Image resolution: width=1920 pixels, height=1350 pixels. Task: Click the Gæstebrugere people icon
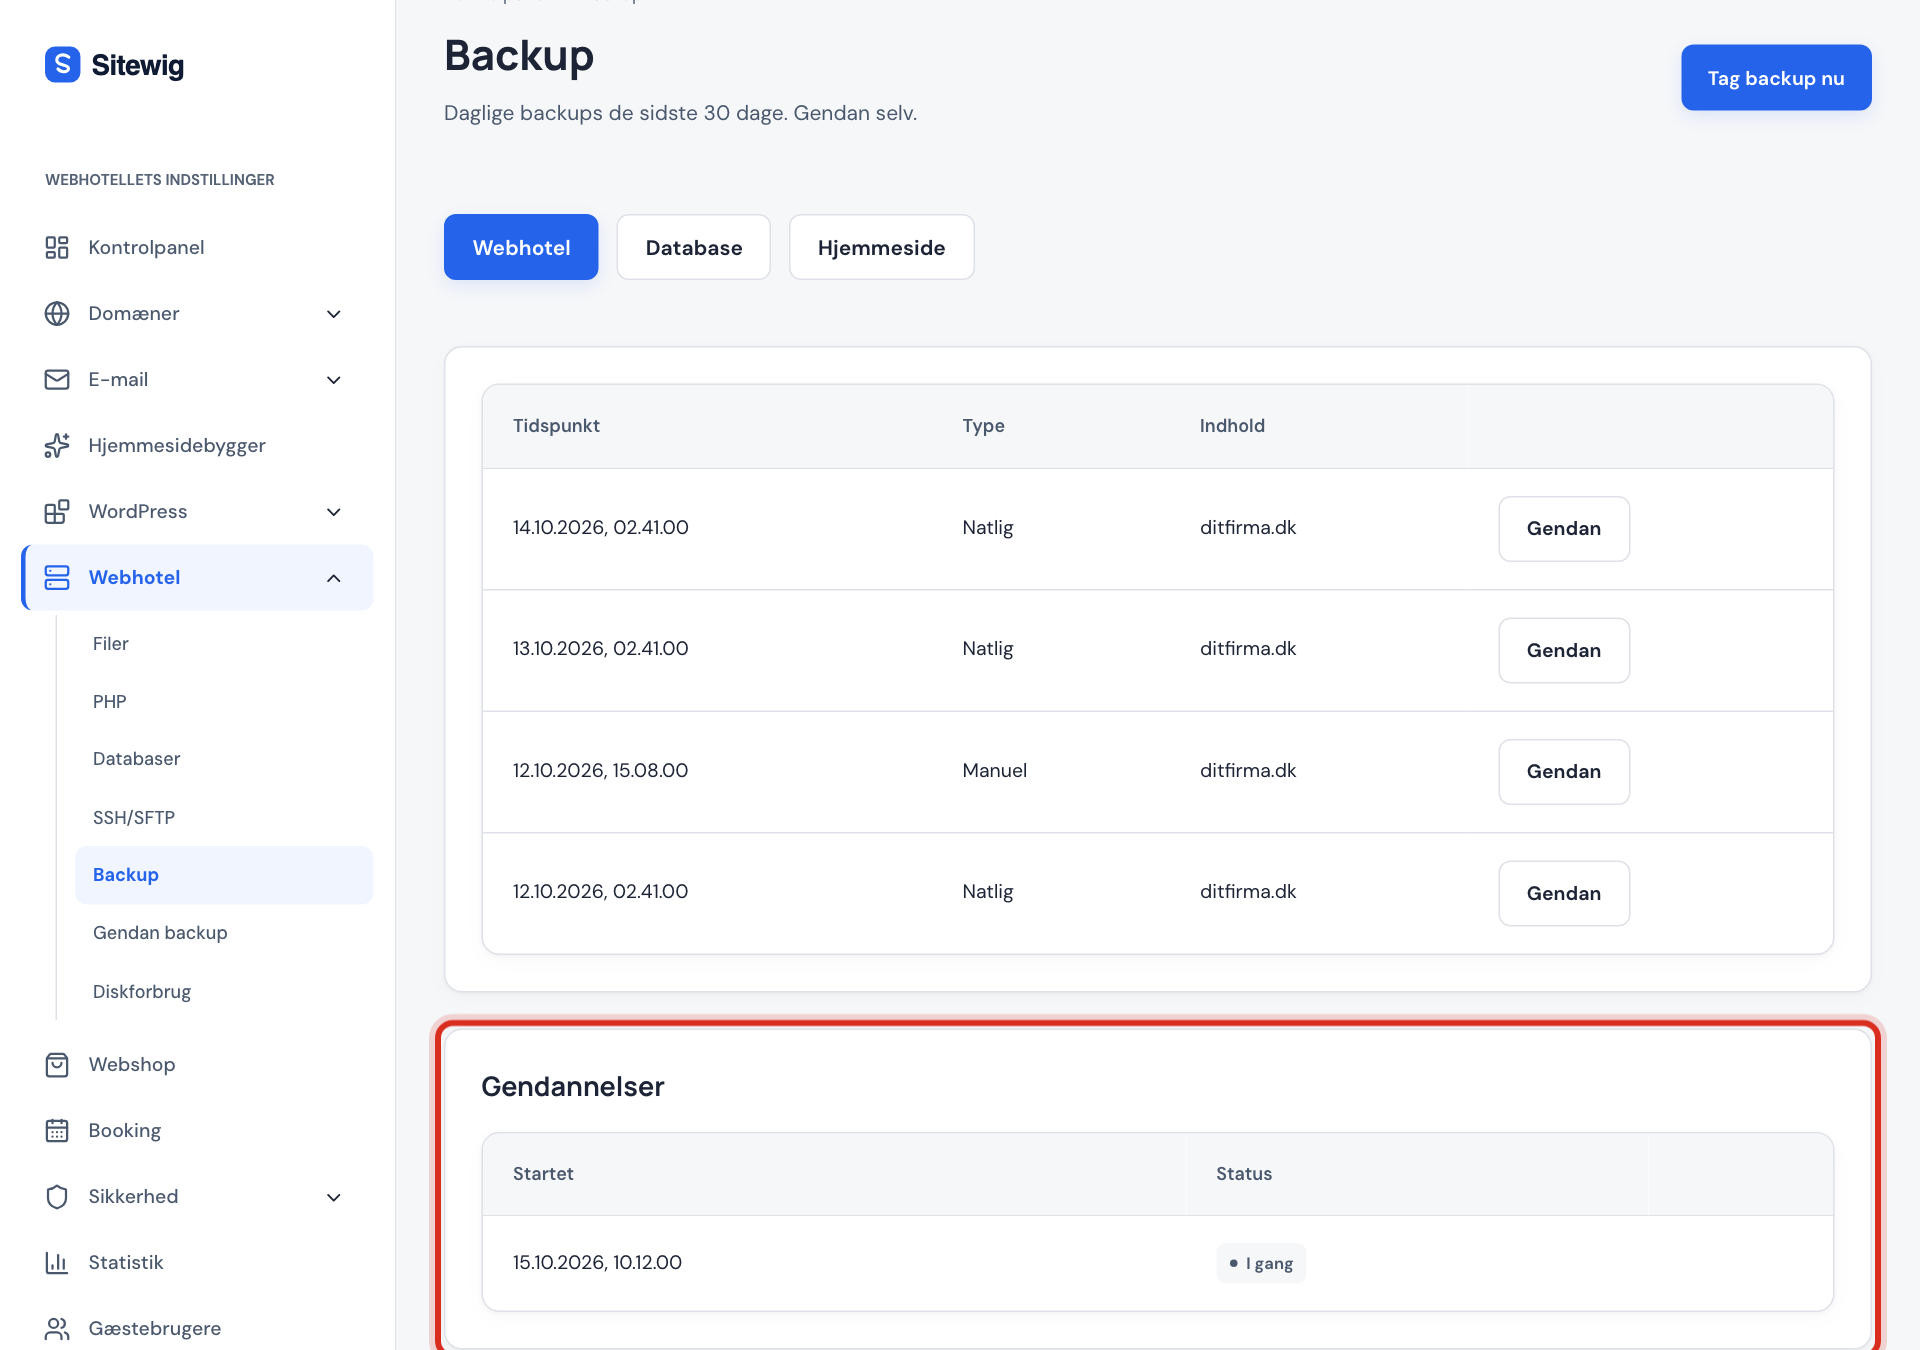57,1328
